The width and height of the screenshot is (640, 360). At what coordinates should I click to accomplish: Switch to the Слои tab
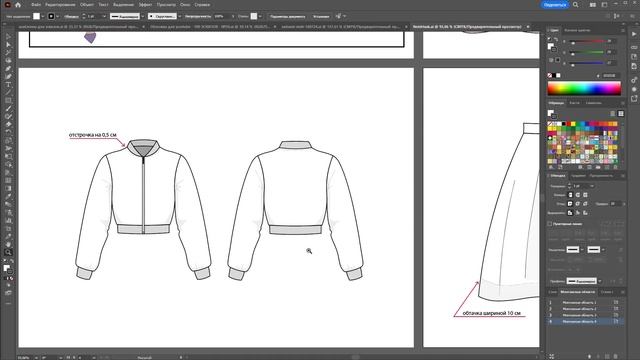coord(553,292)
